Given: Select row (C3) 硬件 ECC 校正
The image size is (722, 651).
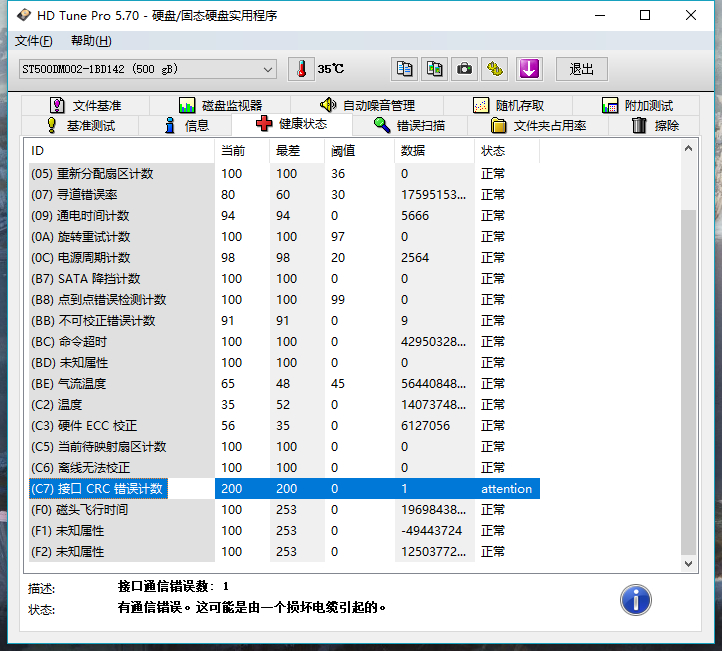Looking at the screenshot, I should [284, 425].
